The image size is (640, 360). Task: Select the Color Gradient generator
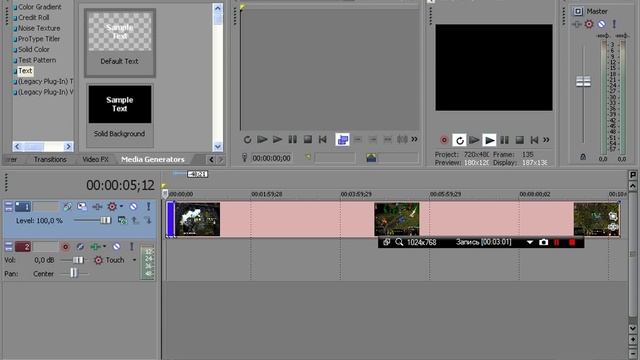[40, 7]
